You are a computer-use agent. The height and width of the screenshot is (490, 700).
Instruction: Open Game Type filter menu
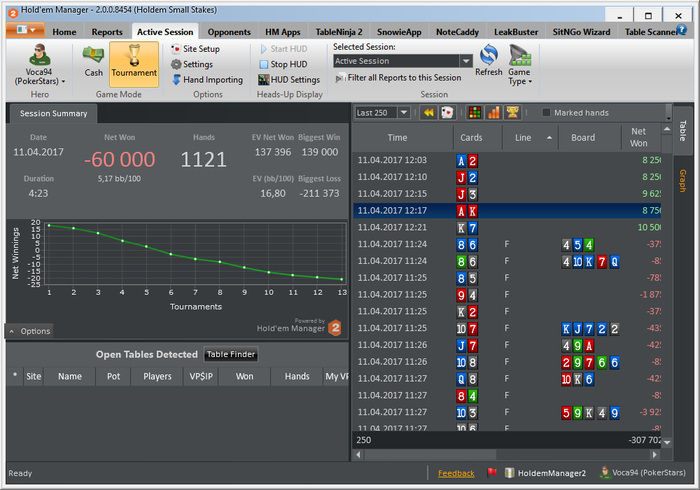[x=520, y=65]
